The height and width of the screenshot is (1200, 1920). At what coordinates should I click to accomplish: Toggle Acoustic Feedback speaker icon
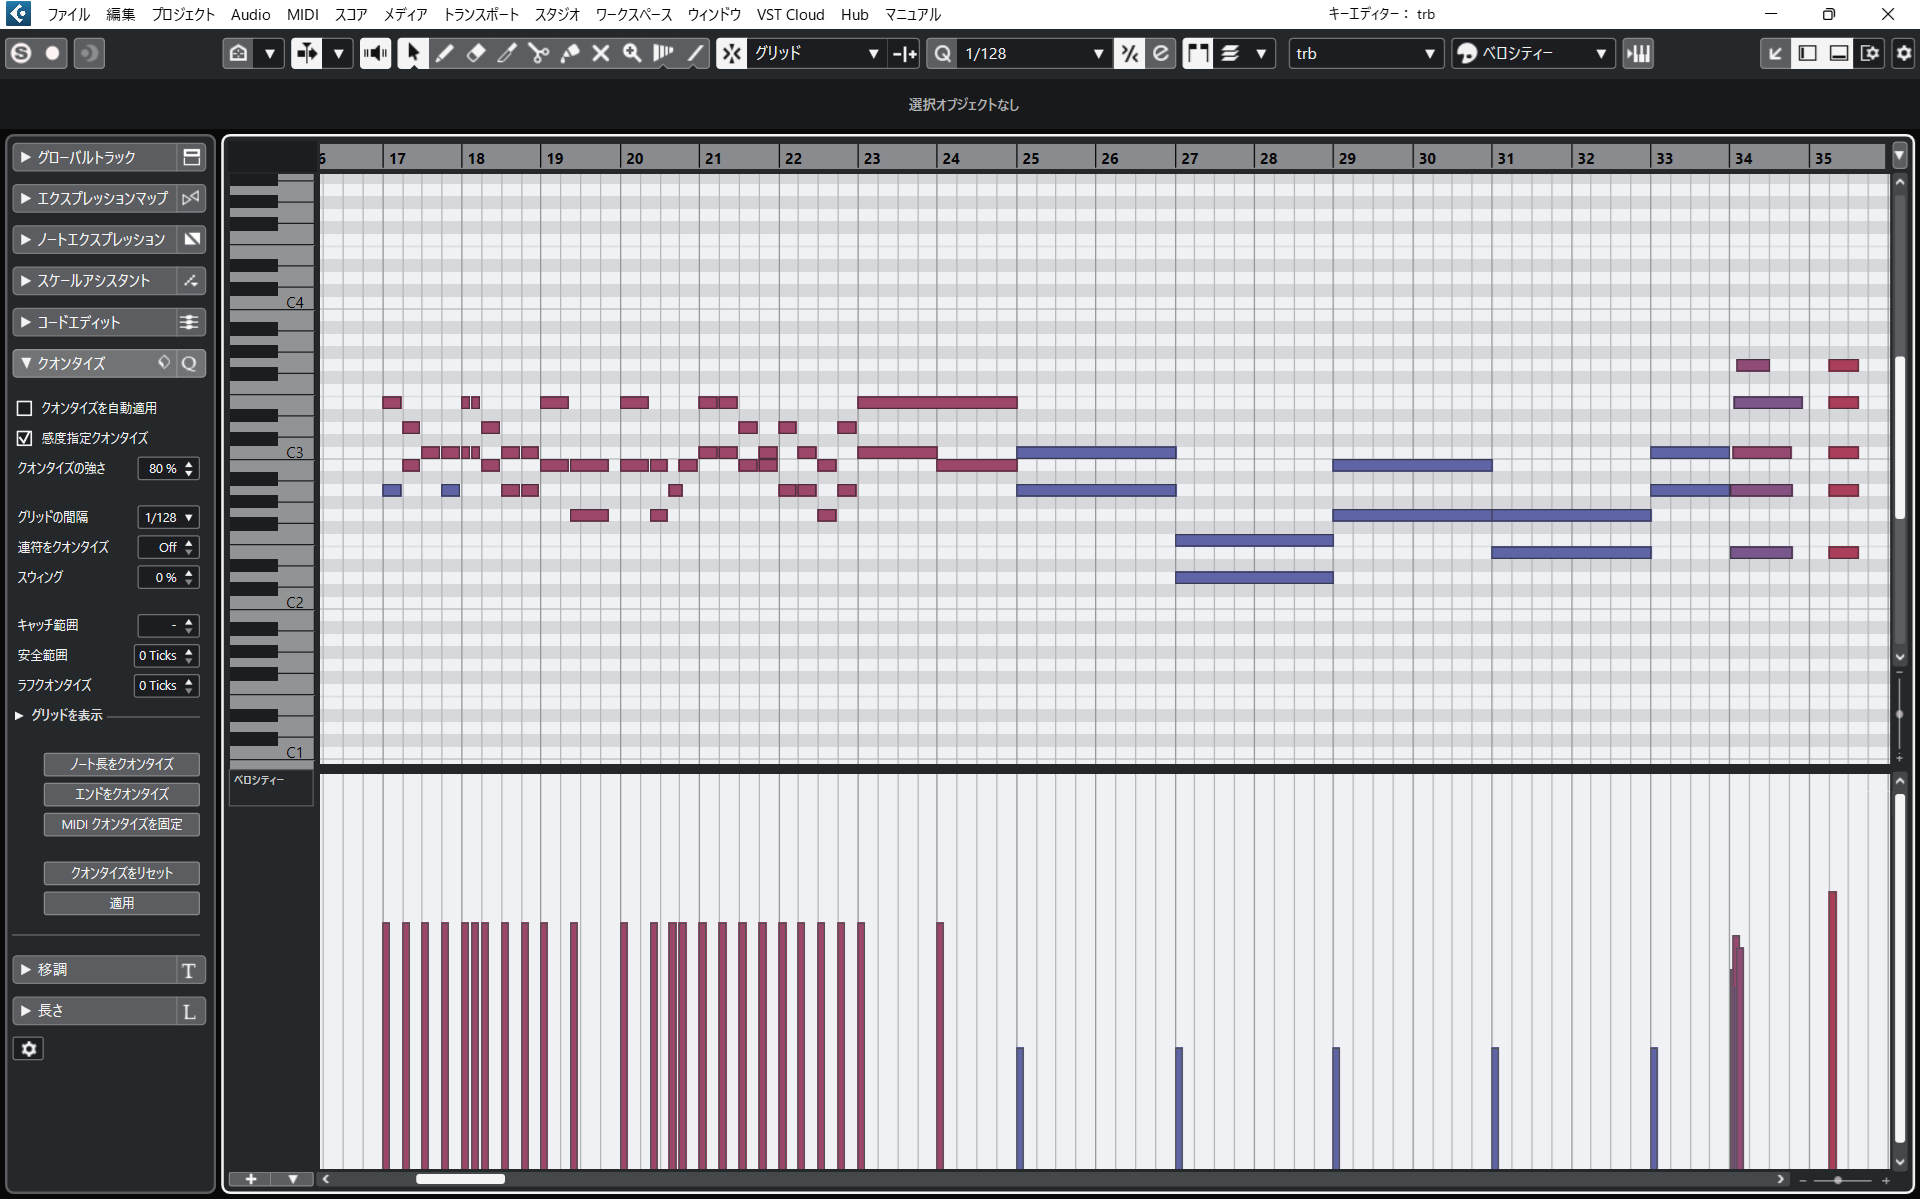click(376, 53)
